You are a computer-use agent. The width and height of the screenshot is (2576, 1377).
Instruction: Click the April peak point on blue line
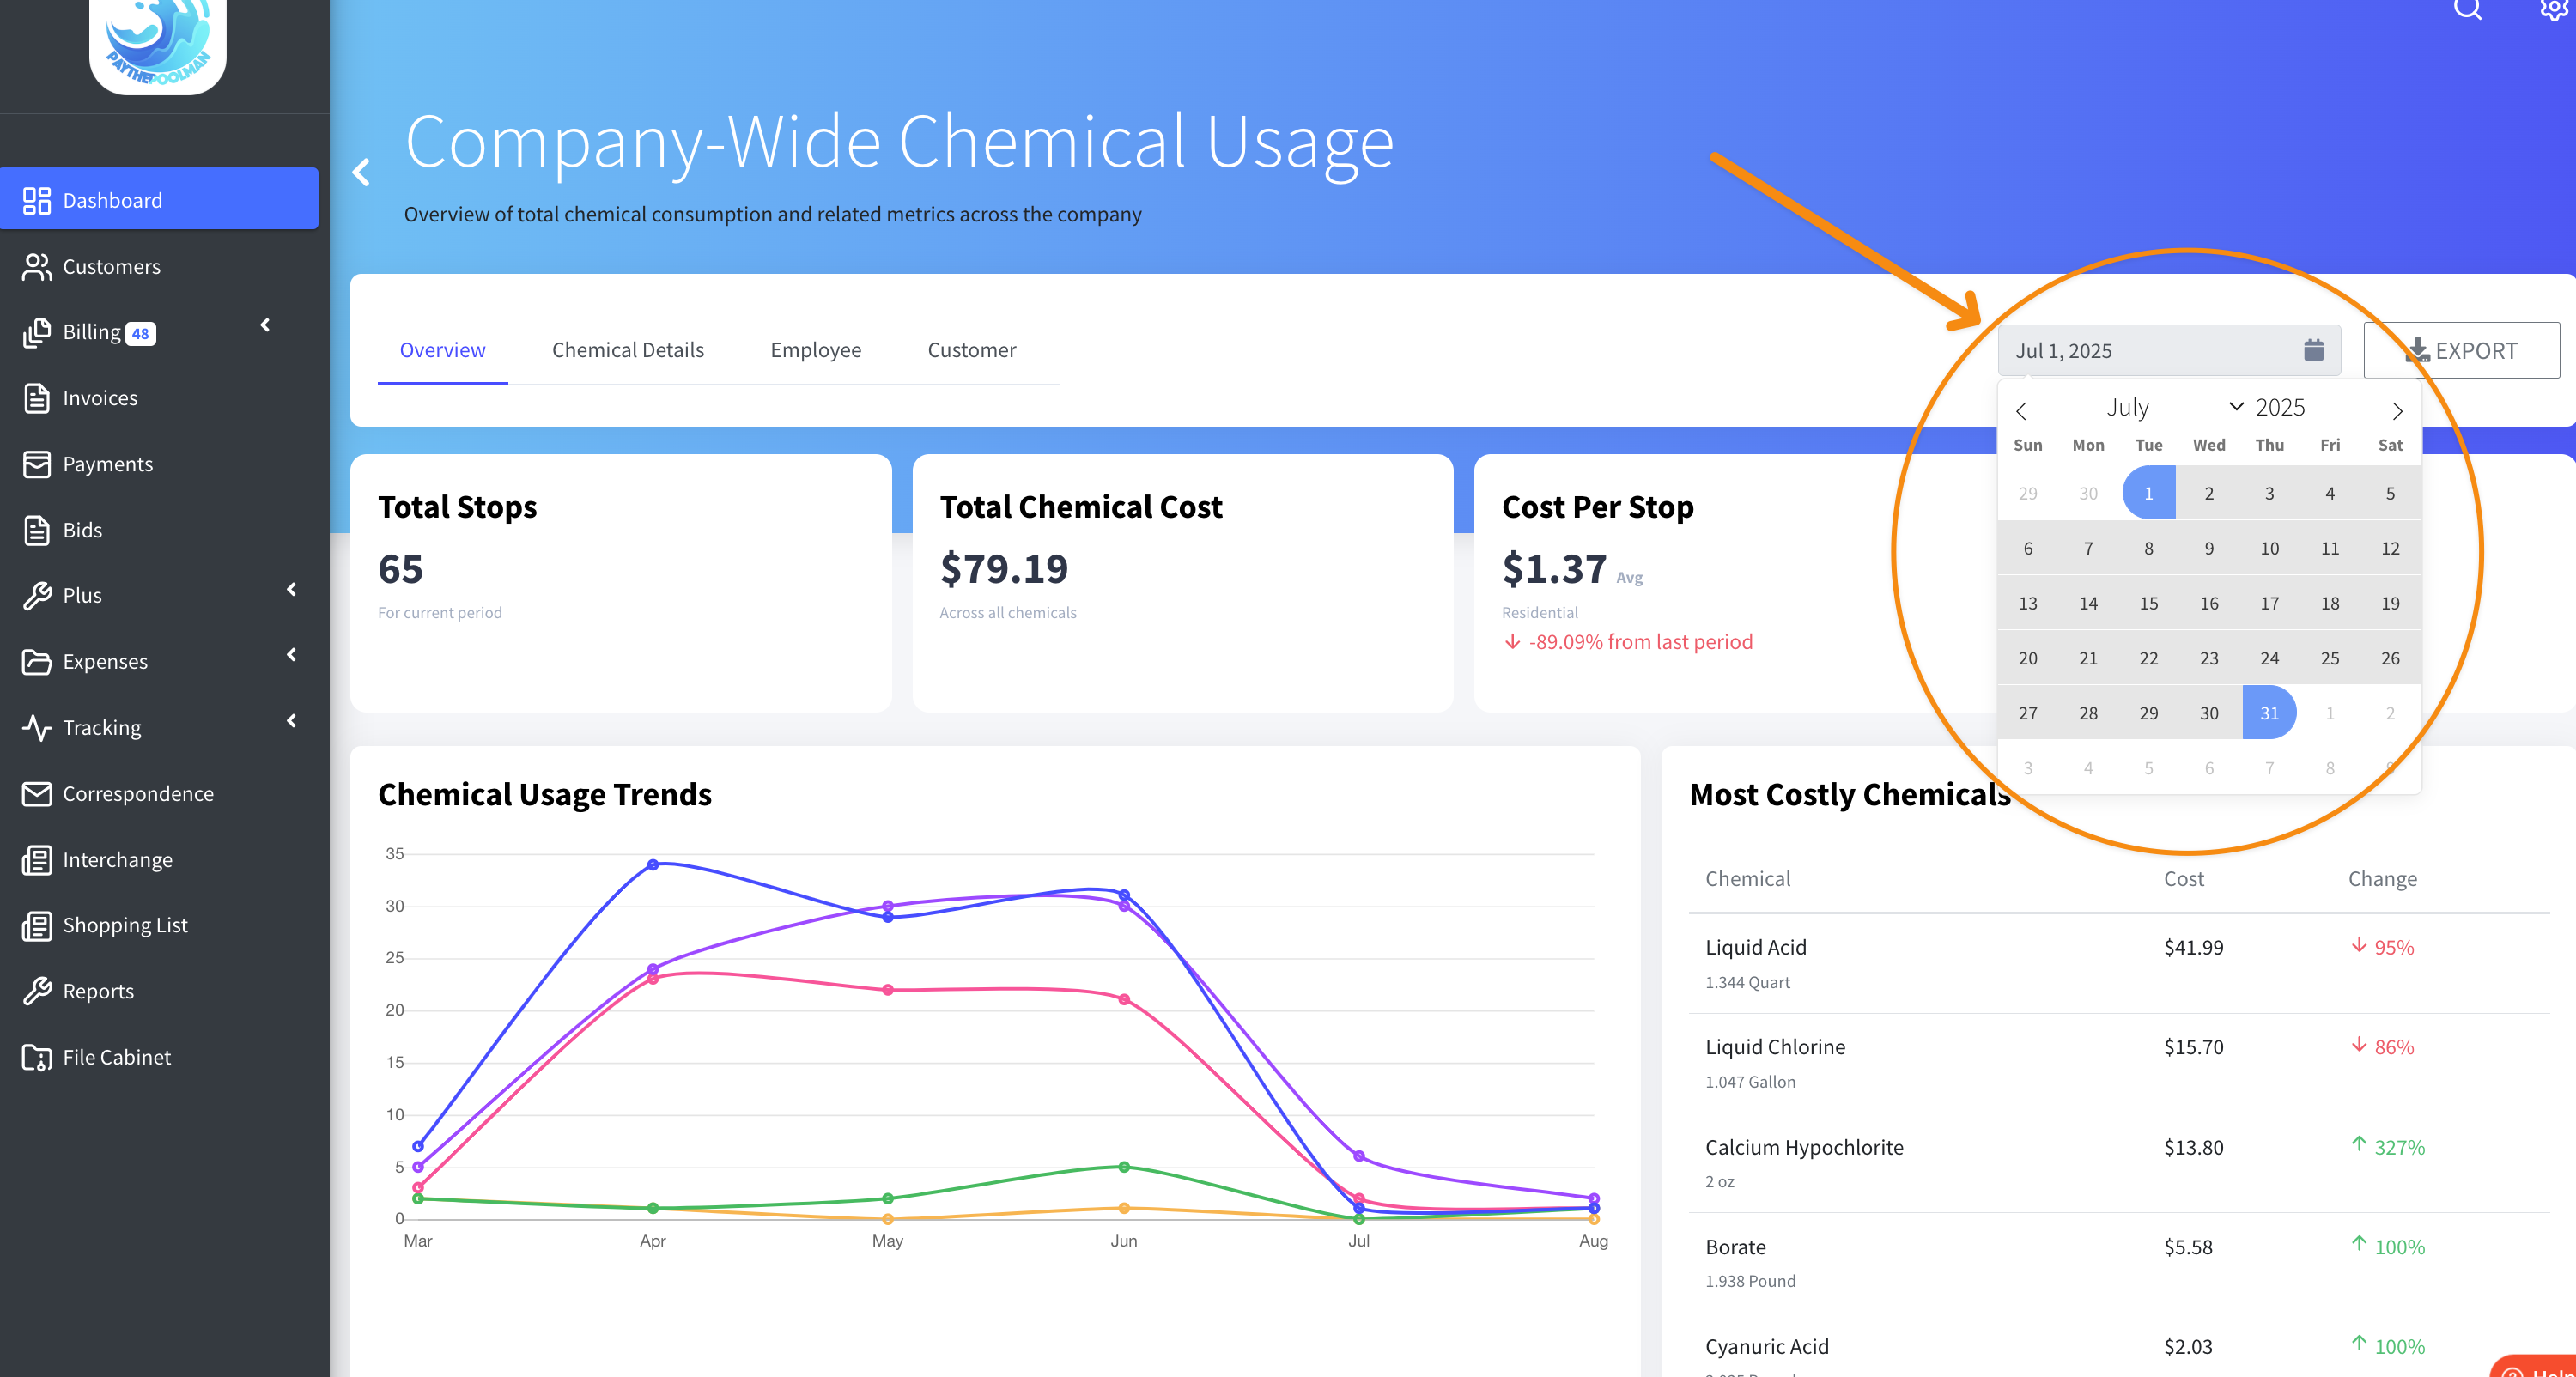652,864
